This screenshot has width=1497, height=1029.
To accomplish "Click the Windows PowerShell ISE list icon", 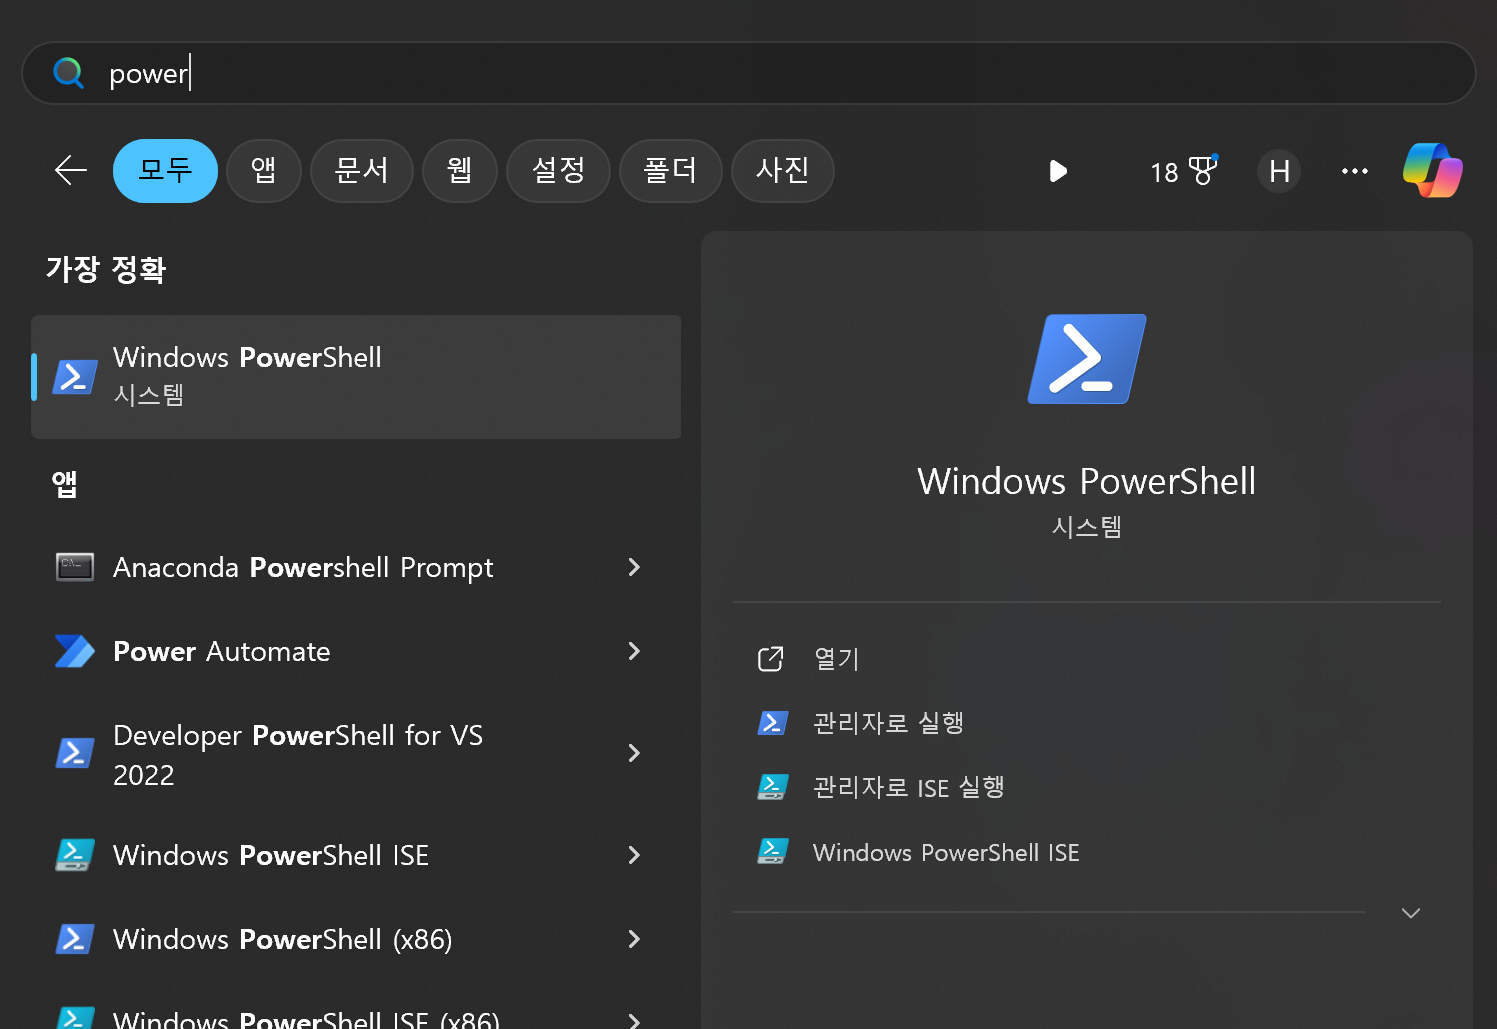I will [75, 855].
